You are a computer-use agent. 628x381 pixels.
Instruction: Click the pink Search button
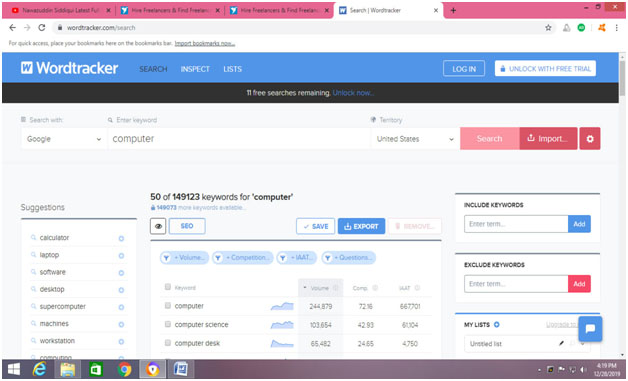click(489, 139)
